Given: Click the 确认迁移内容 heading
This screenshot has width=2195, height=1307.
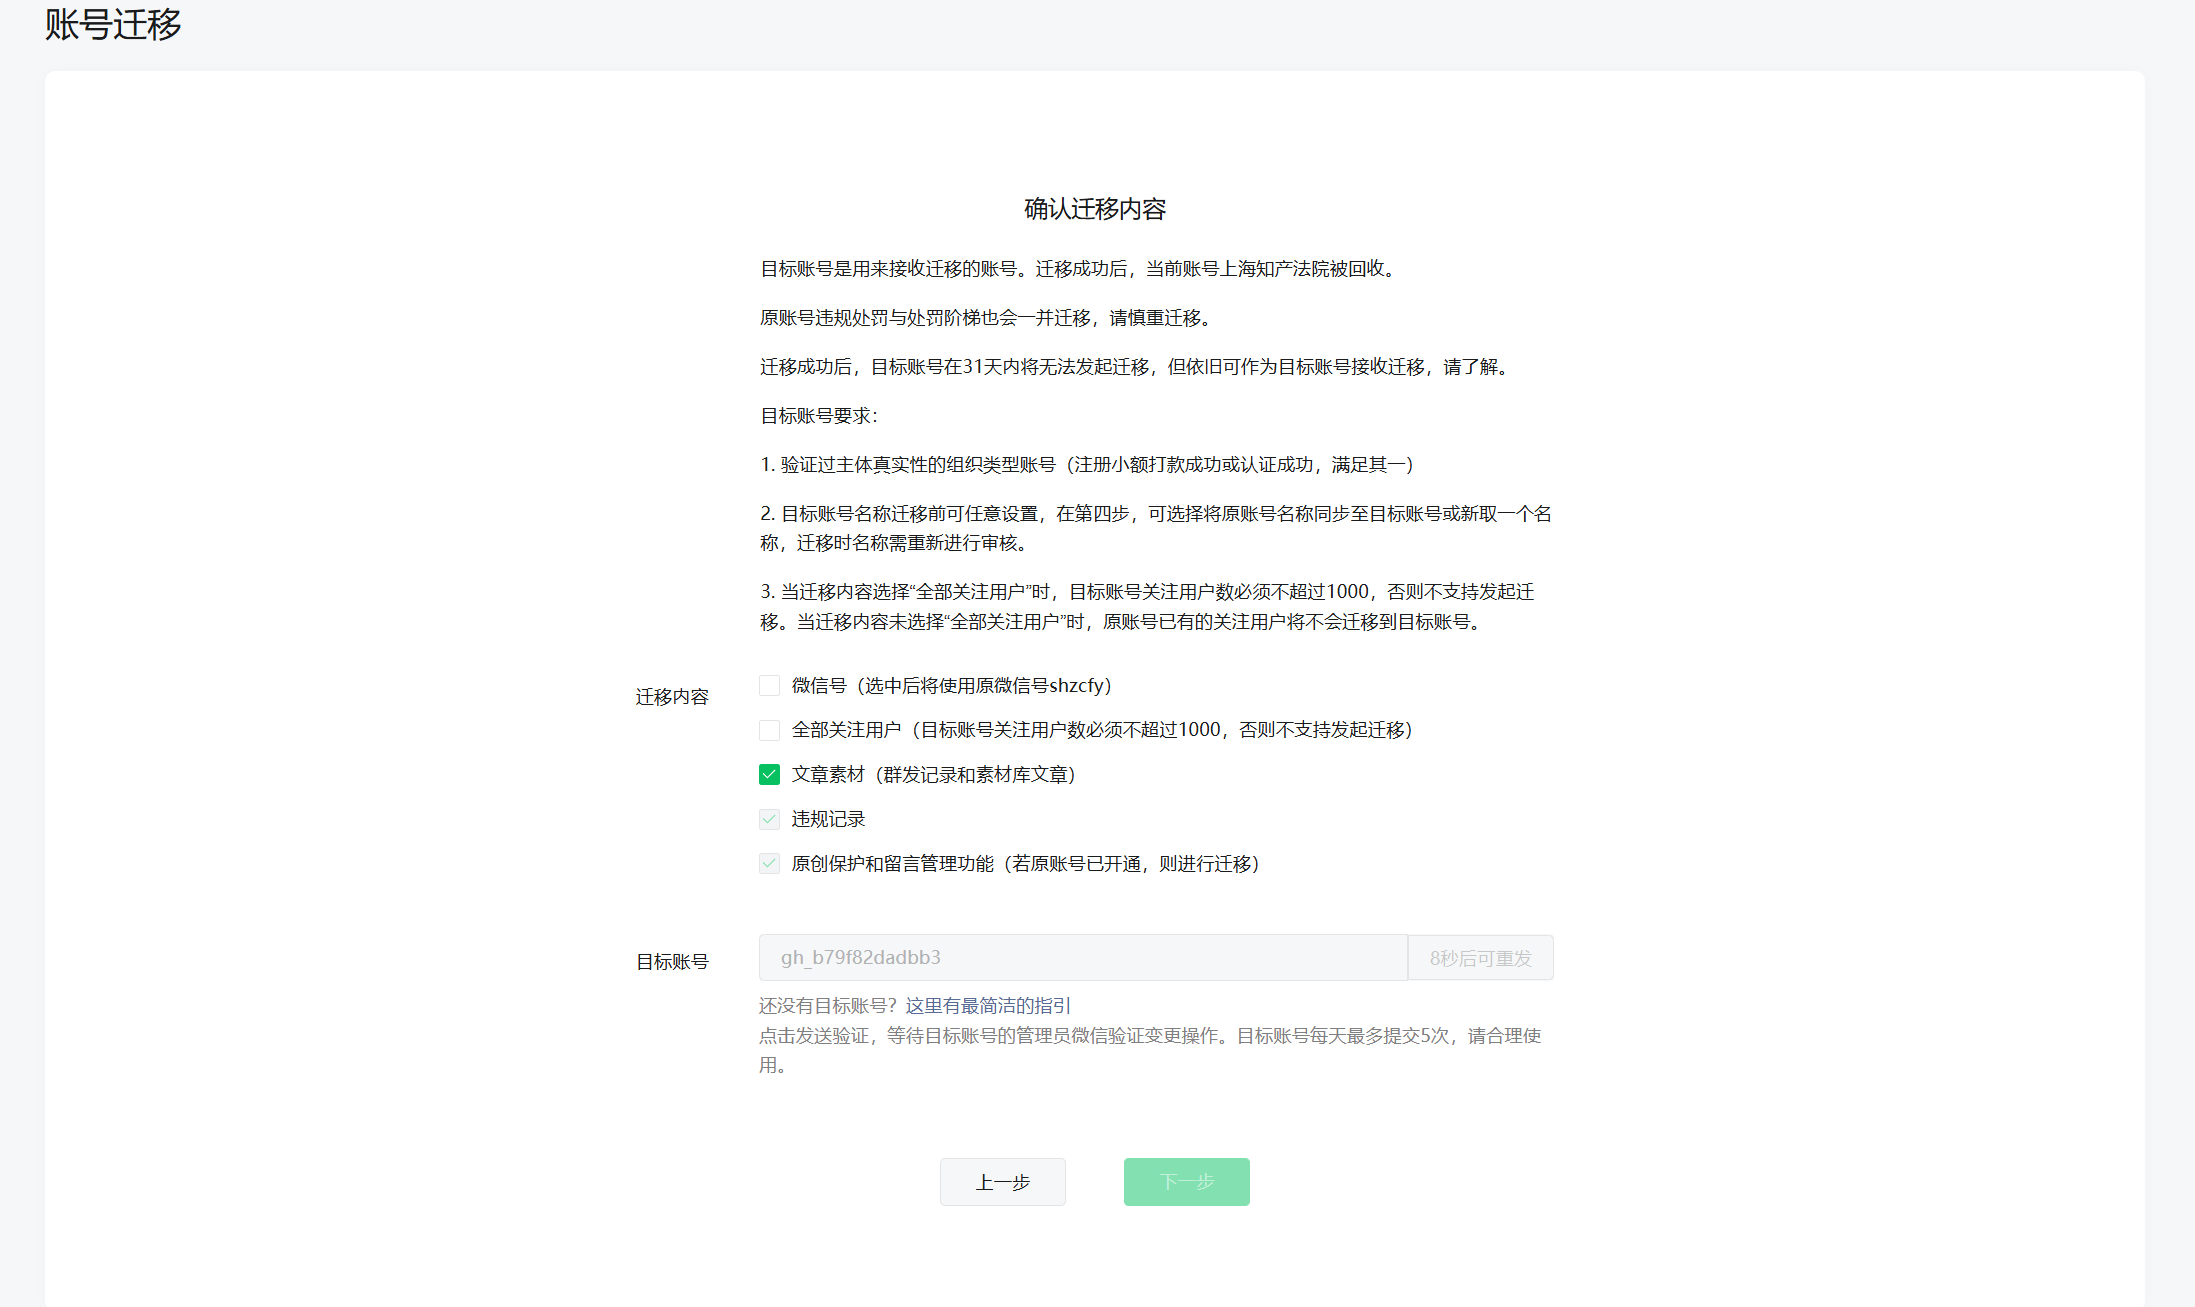Looking at the screenshot, I should click(1095, 209).
